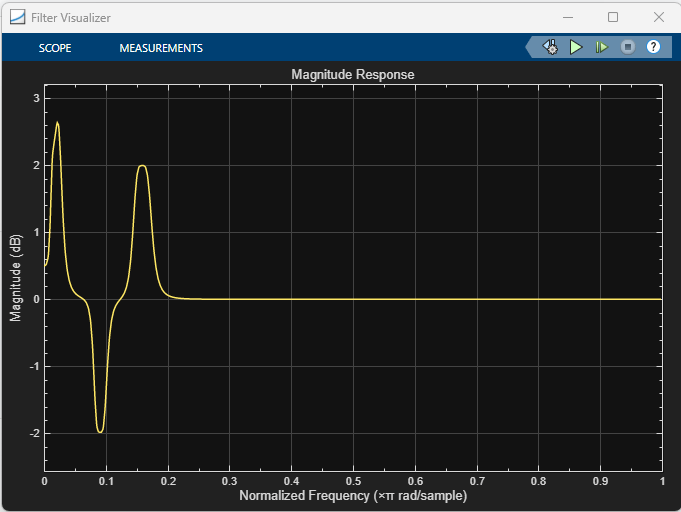Click the Filter Visualizer app icon in title bar

(x=17, y=17)
